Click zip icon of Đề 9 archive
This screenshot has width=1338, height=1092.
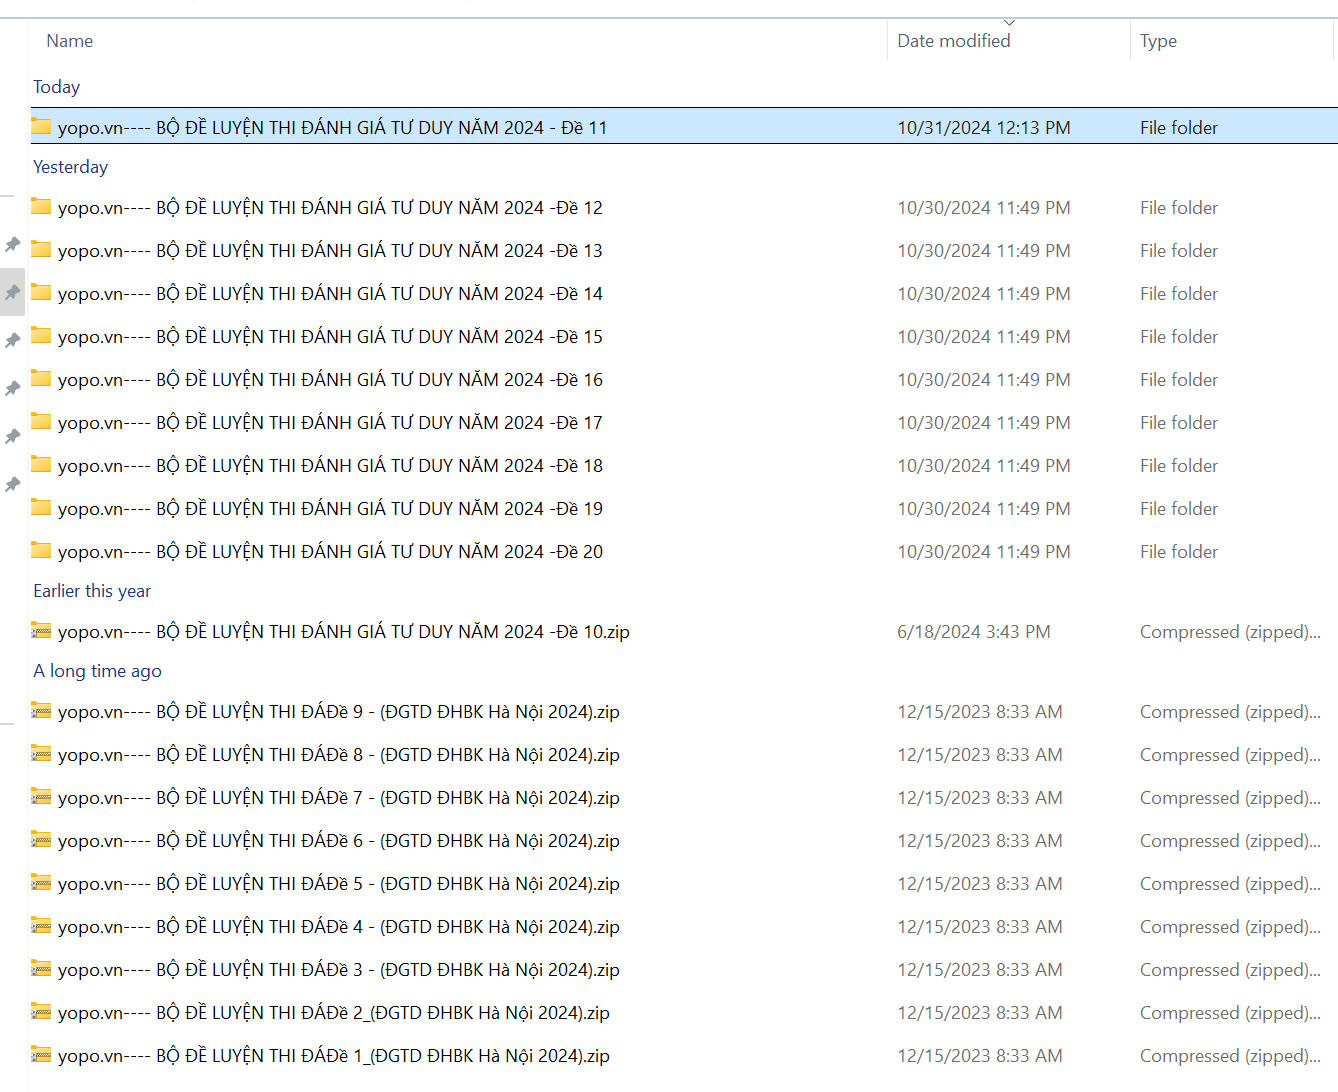(41, 710)
